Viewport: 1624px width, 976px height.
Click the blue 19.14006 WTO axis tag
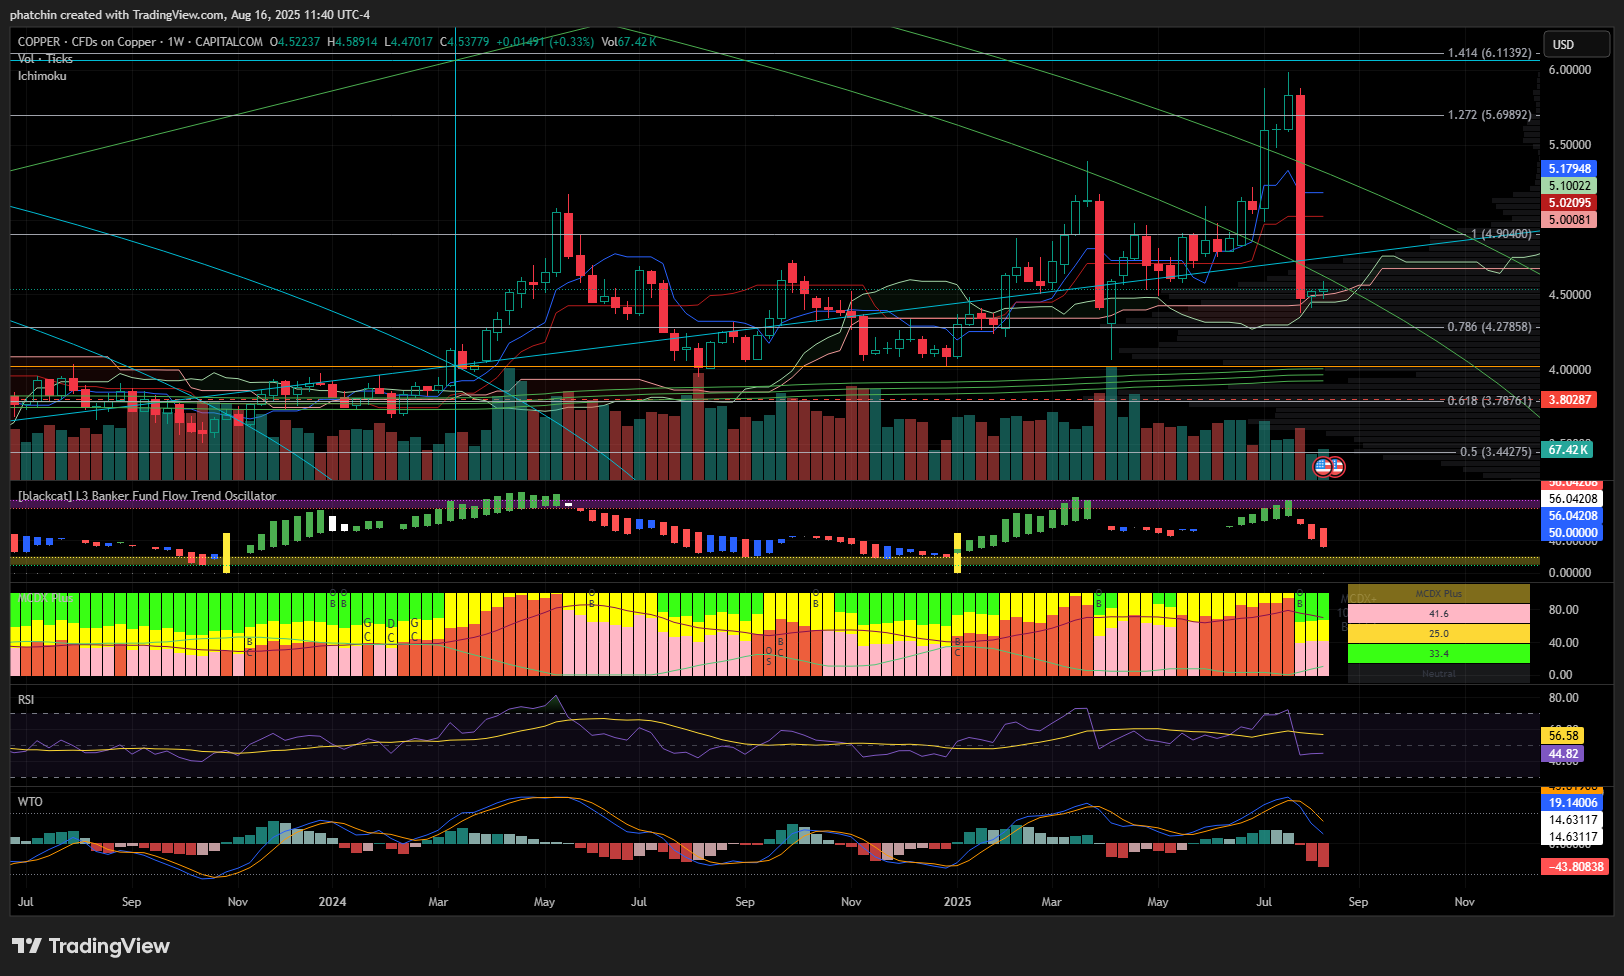tap(1572, 803)
